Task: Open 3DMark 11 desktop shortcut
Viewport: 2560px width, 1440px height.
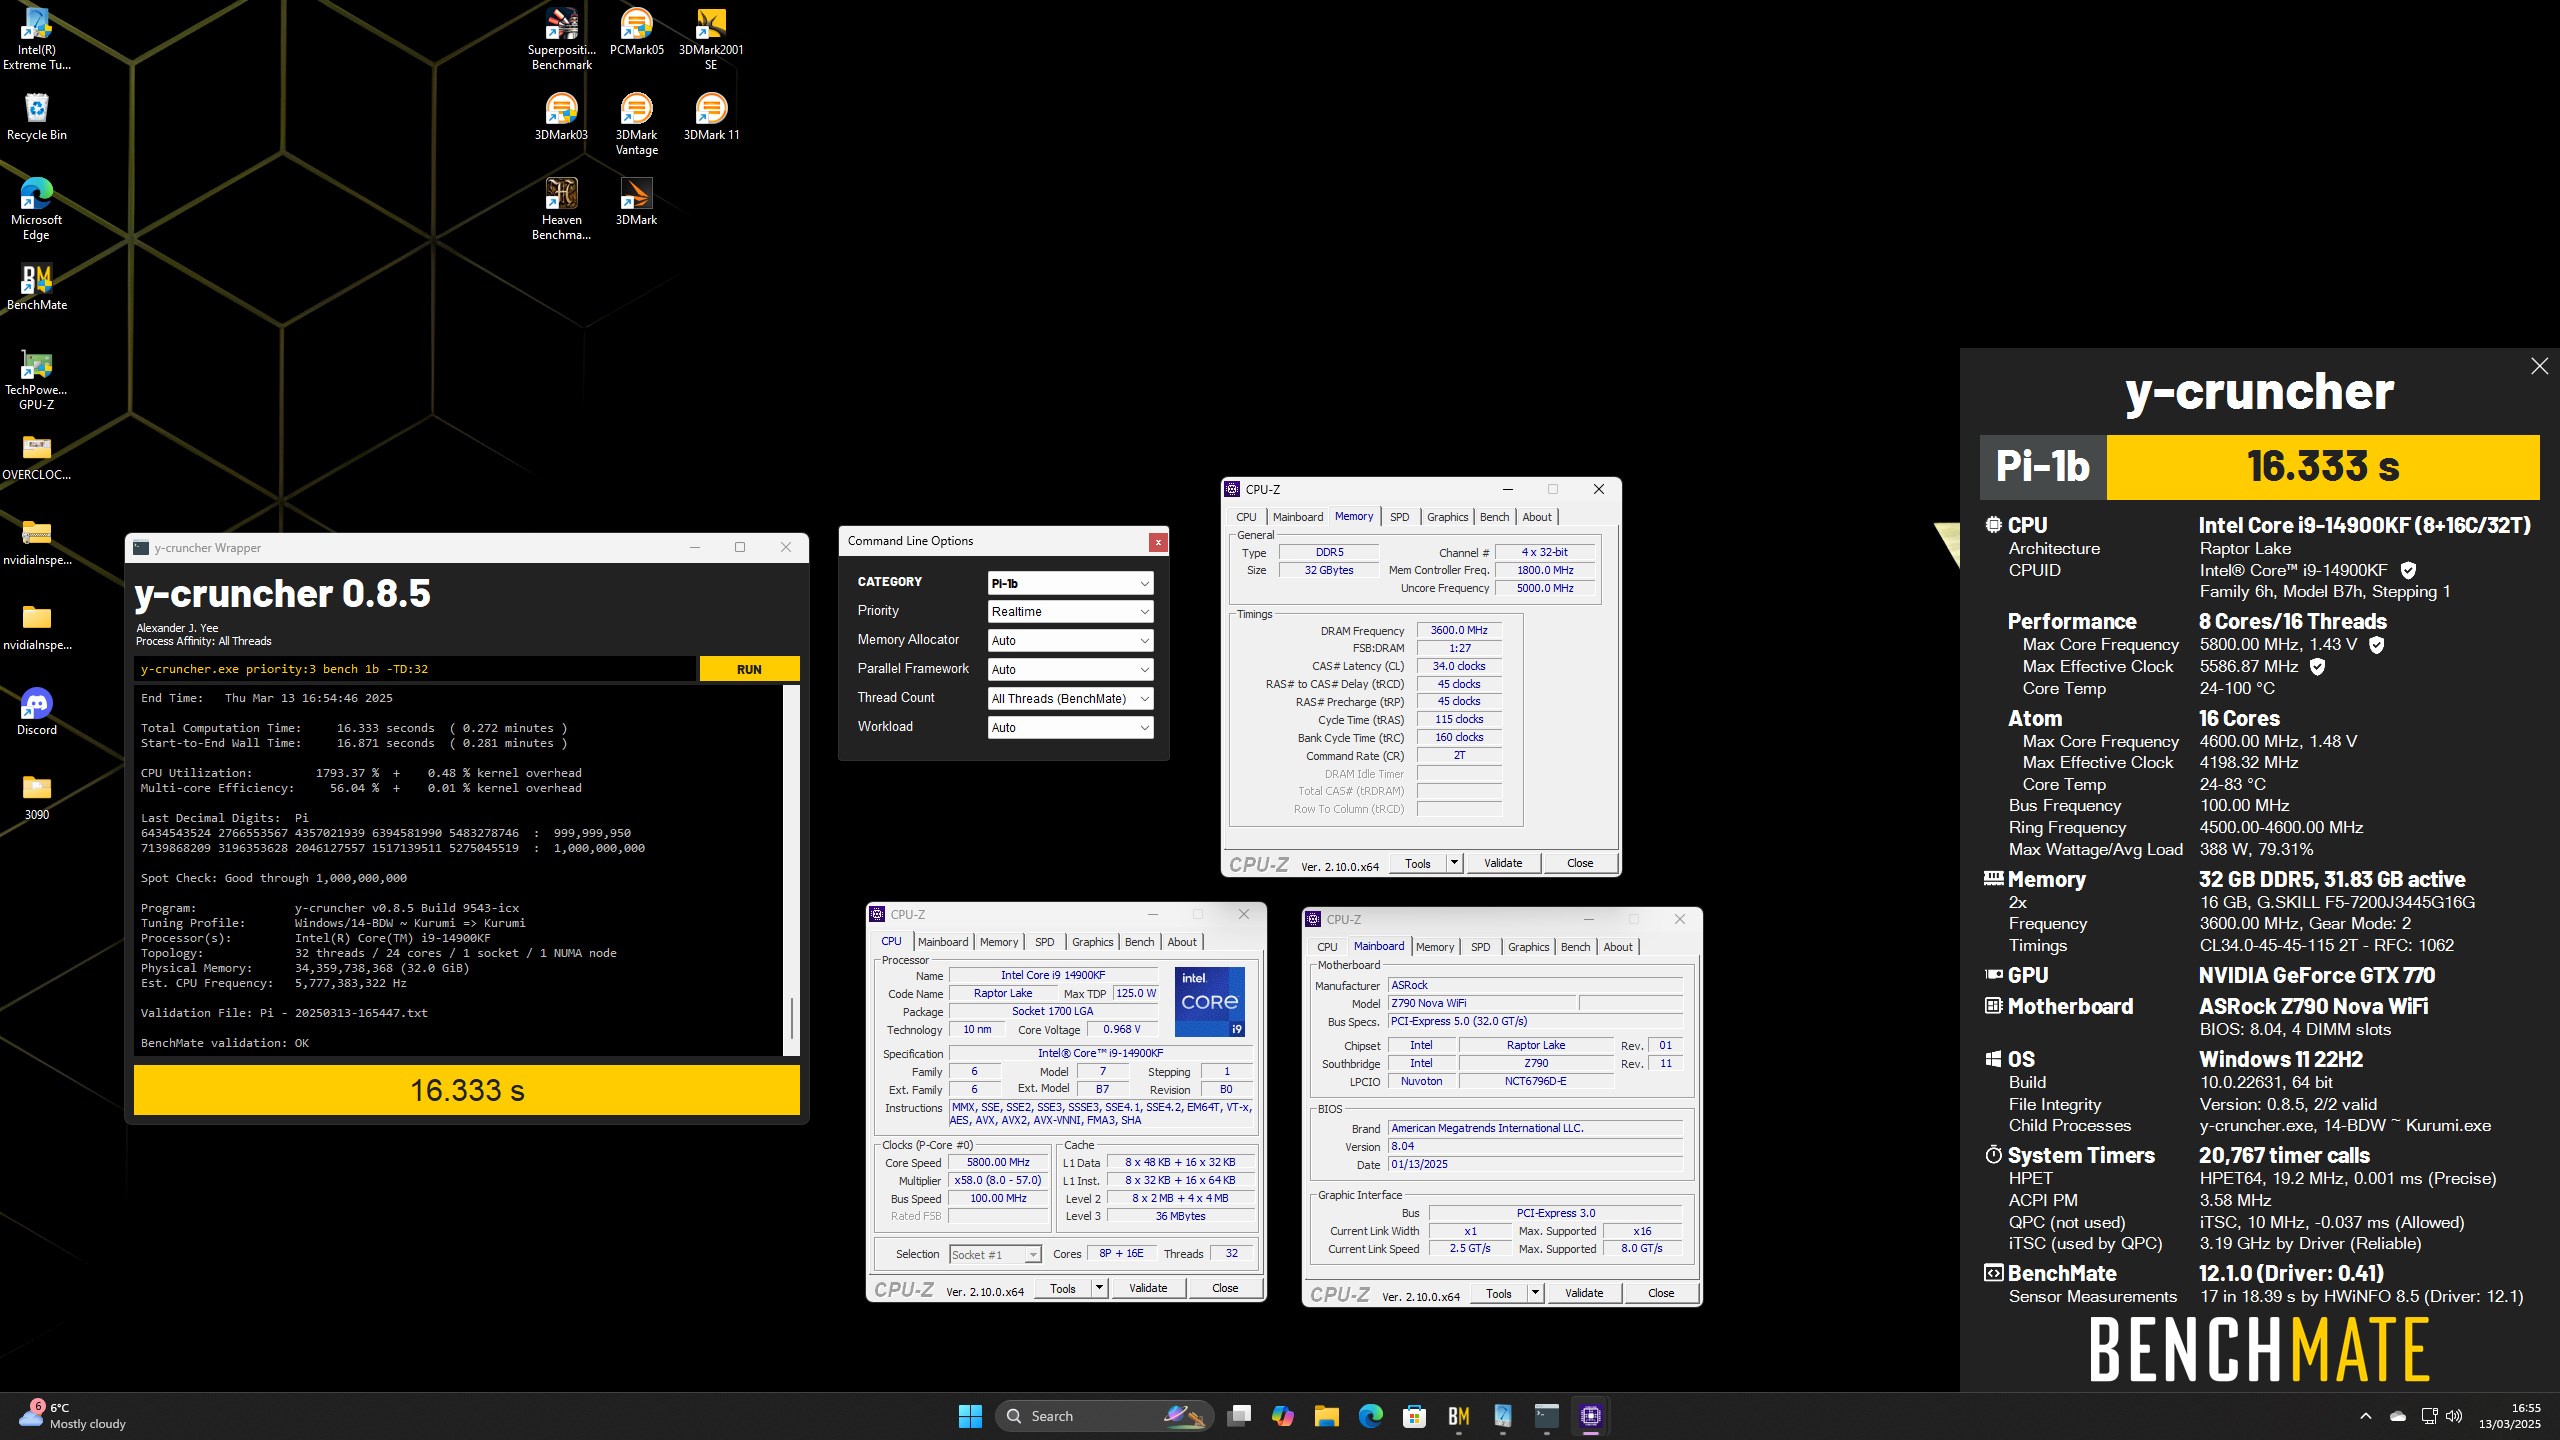Action: [x=711, y=117]
